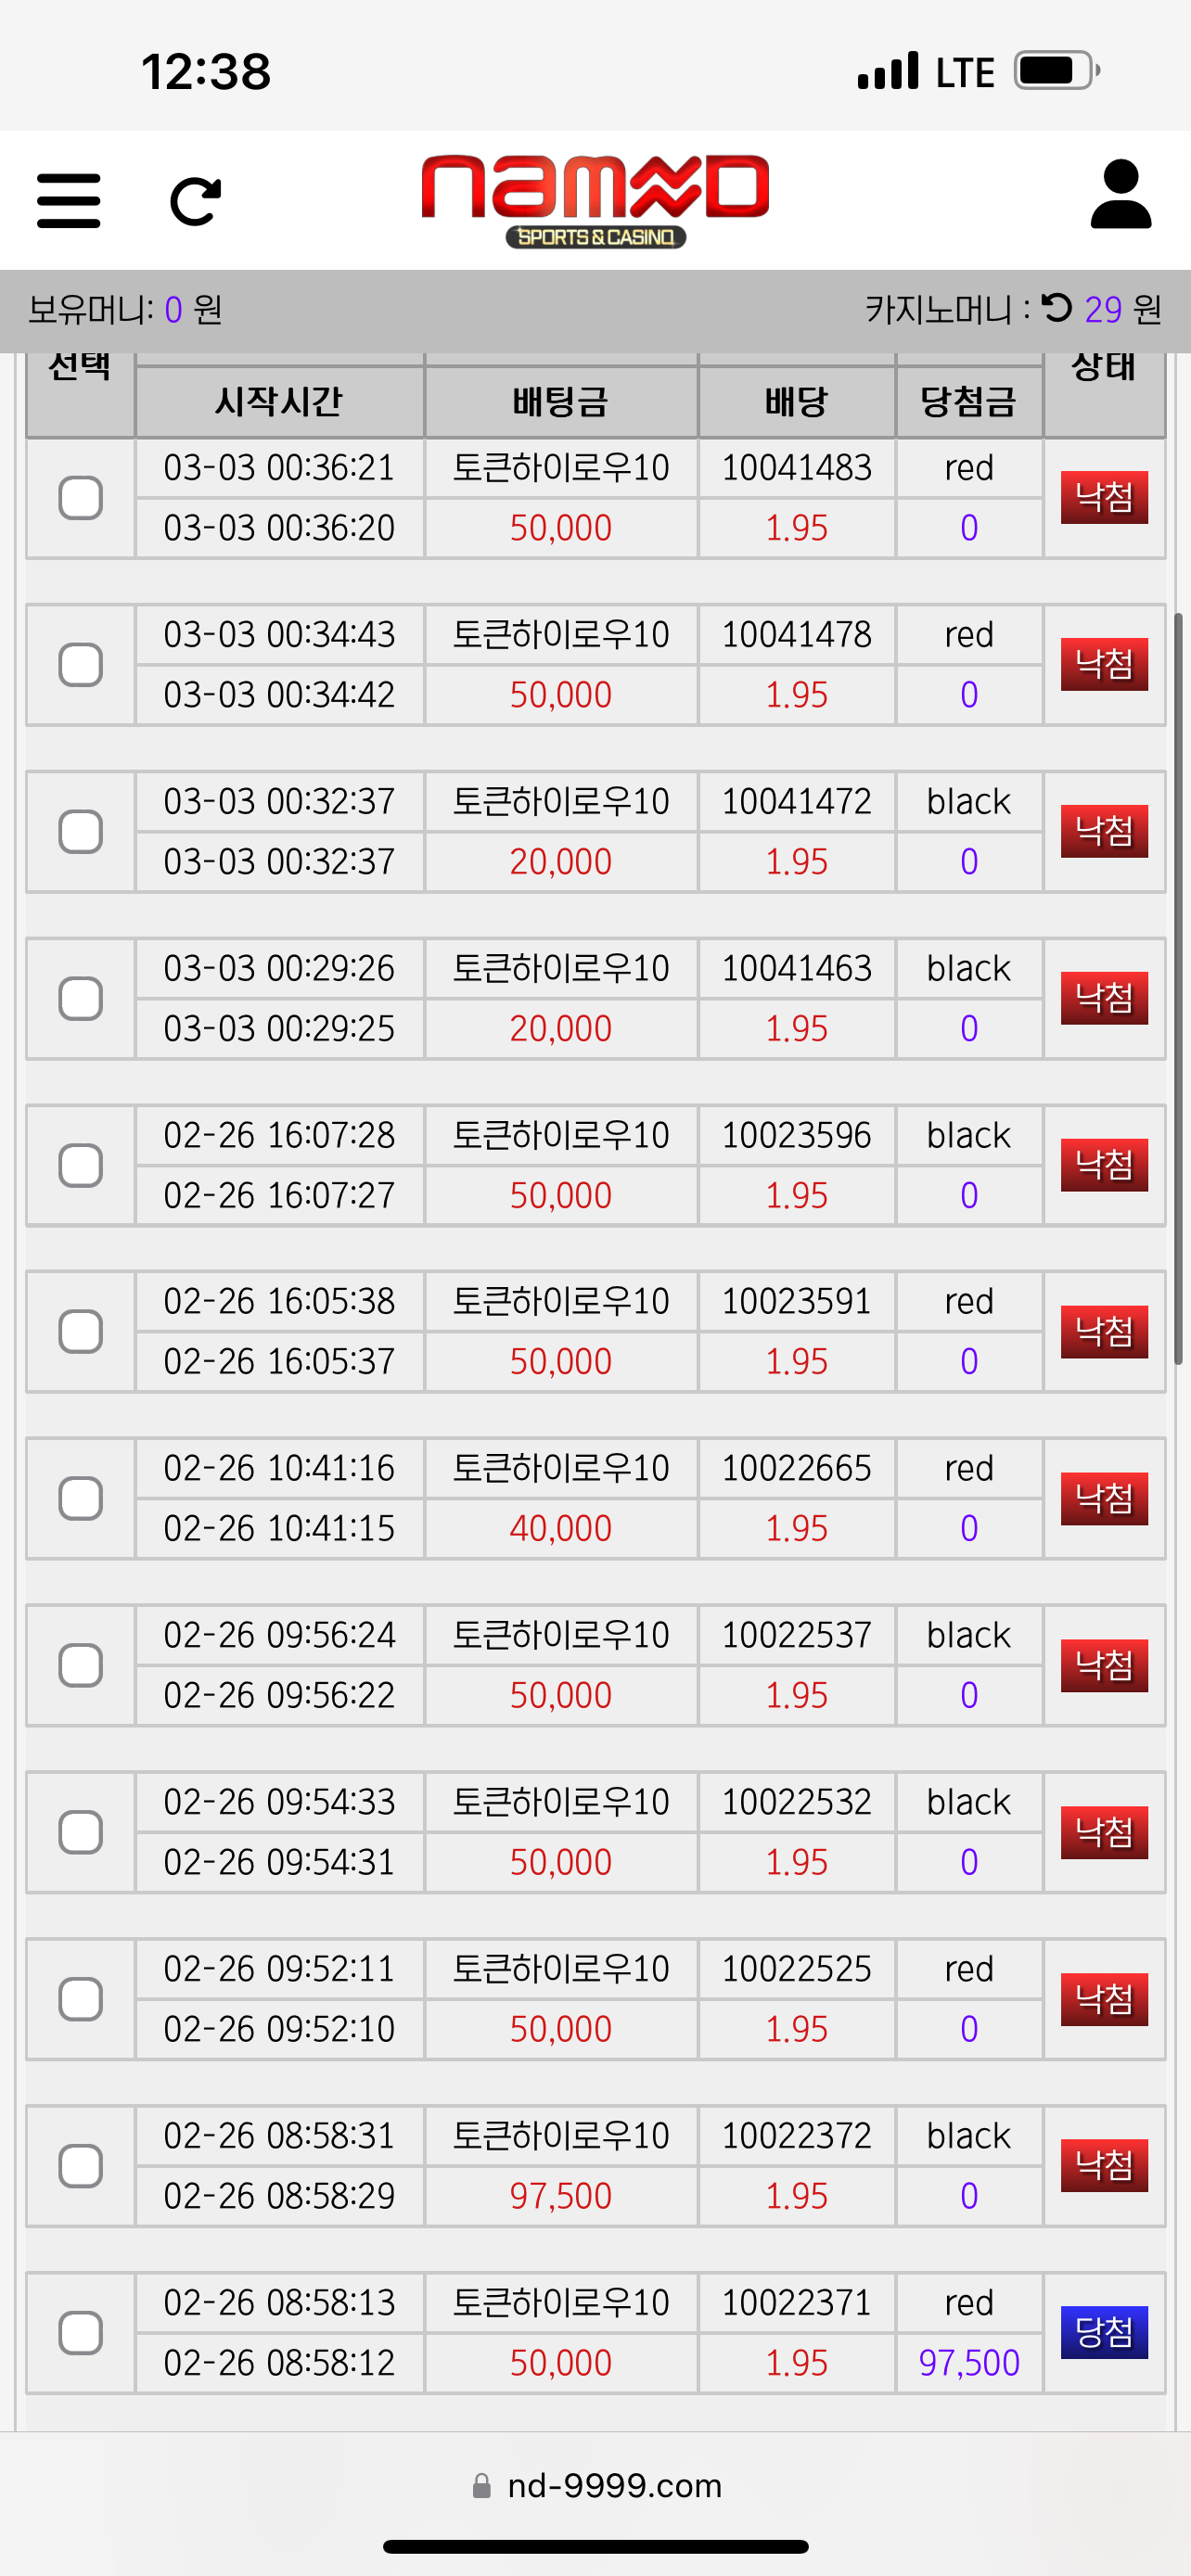Image resolution: width=1191 pixels, height=2576 pixels.
Task: Tap the Named Sports & Casino logo
Action: point(595,200)
